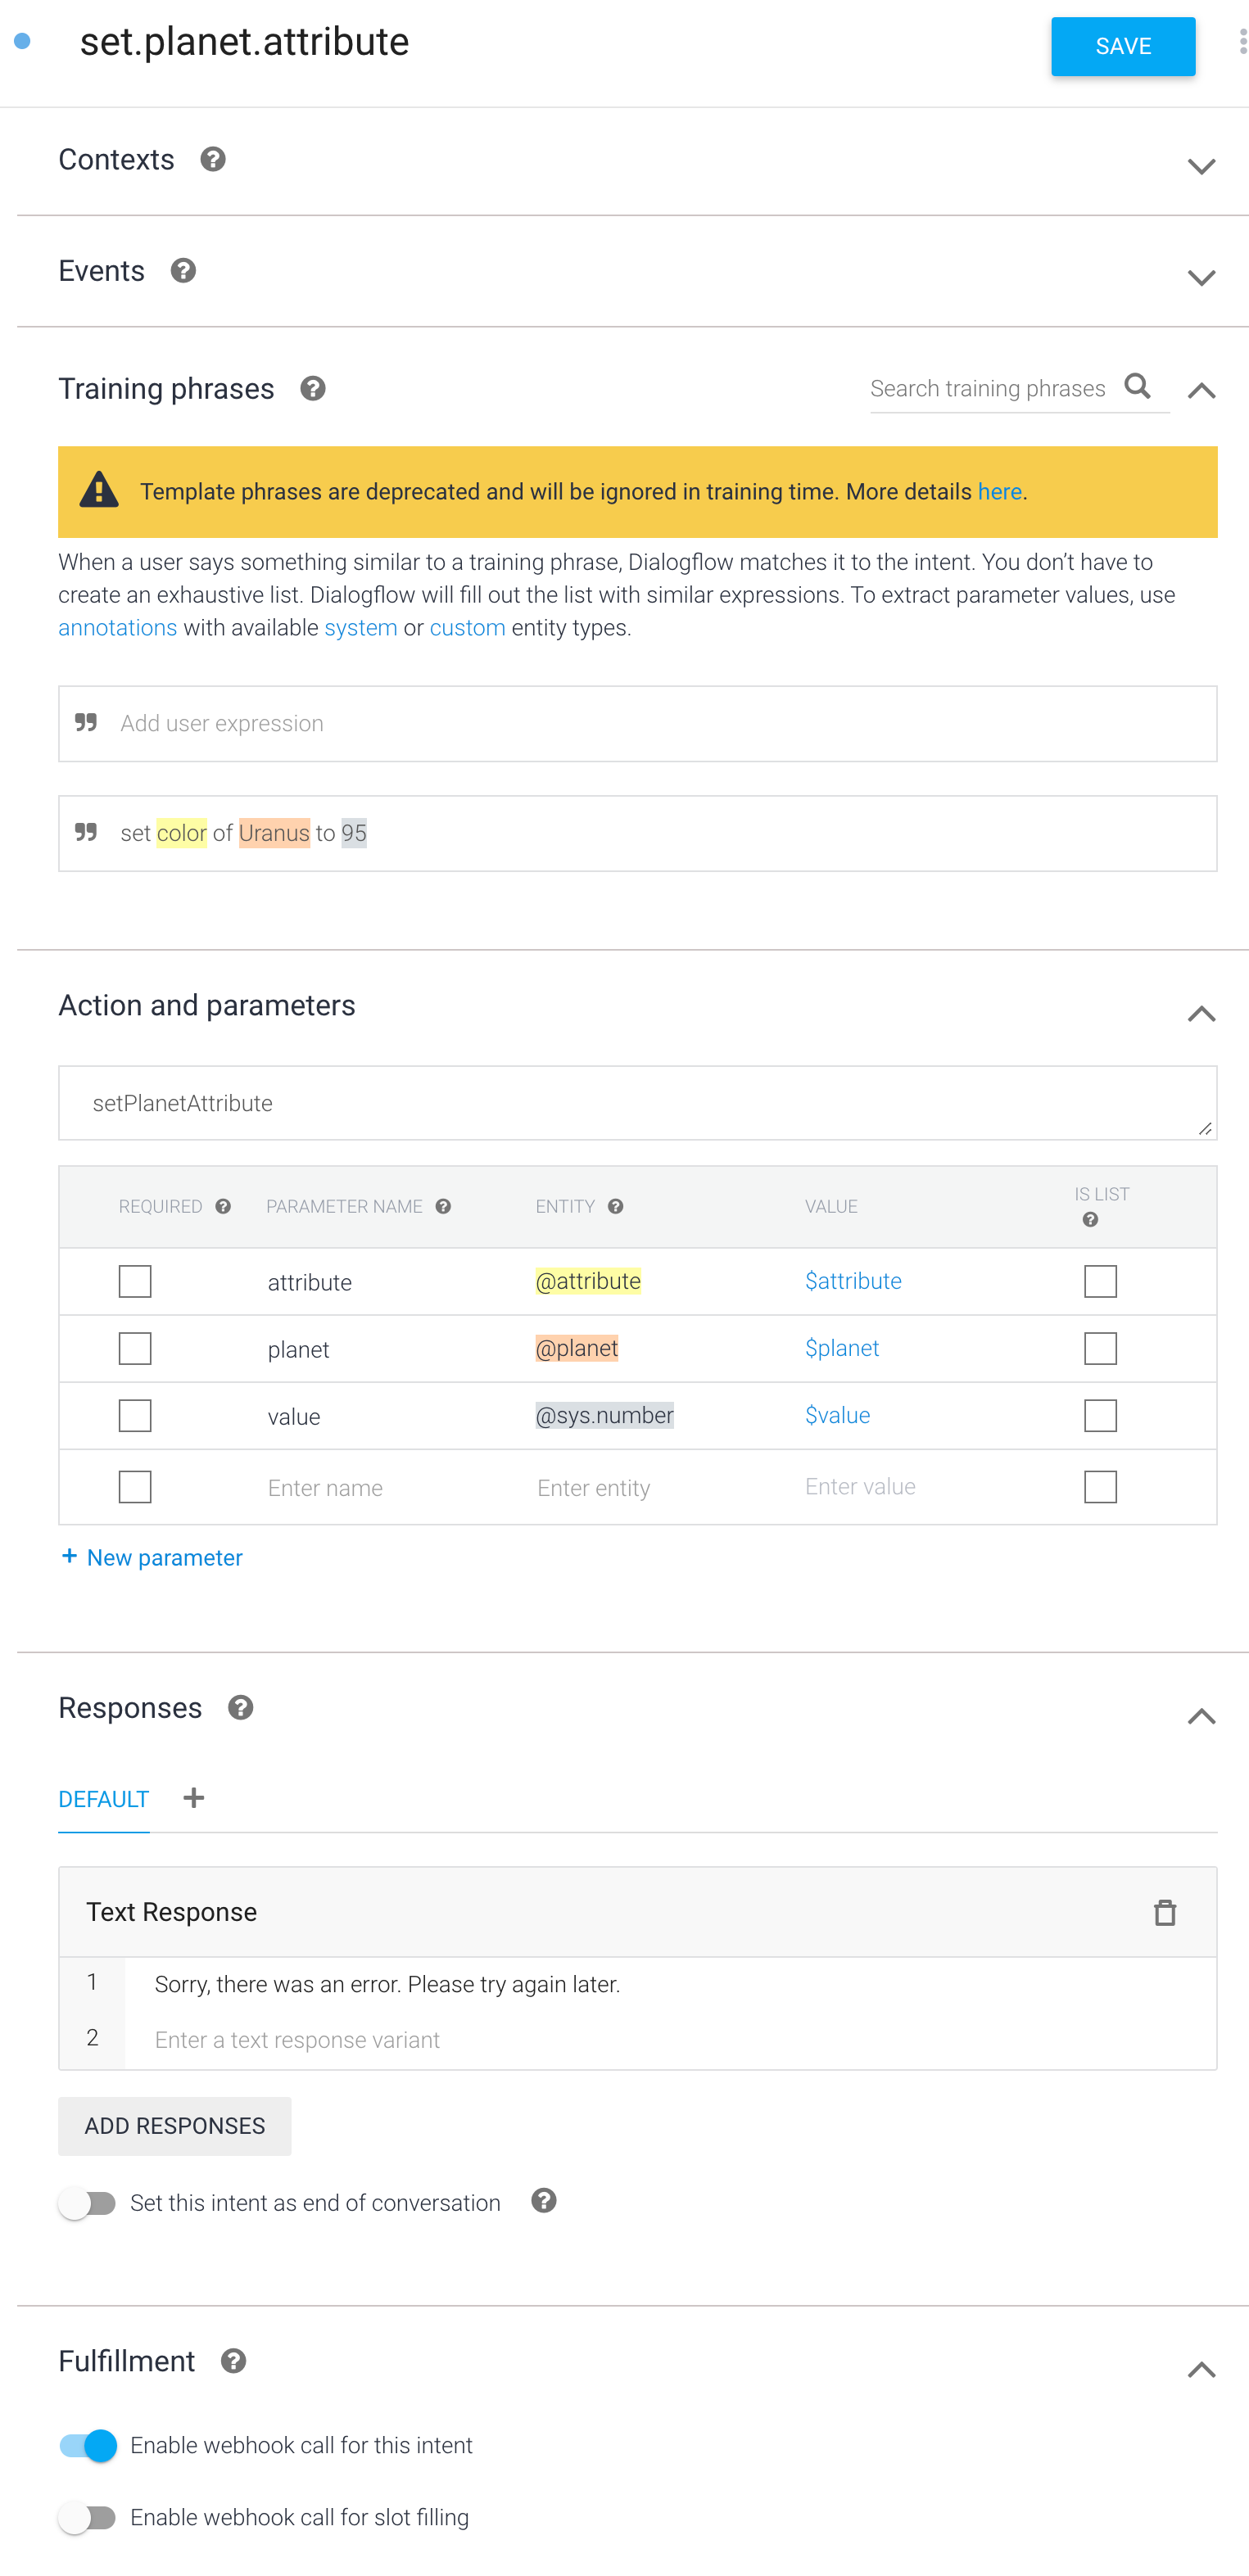Mark the attribute parameter as required

point(135,1281)
